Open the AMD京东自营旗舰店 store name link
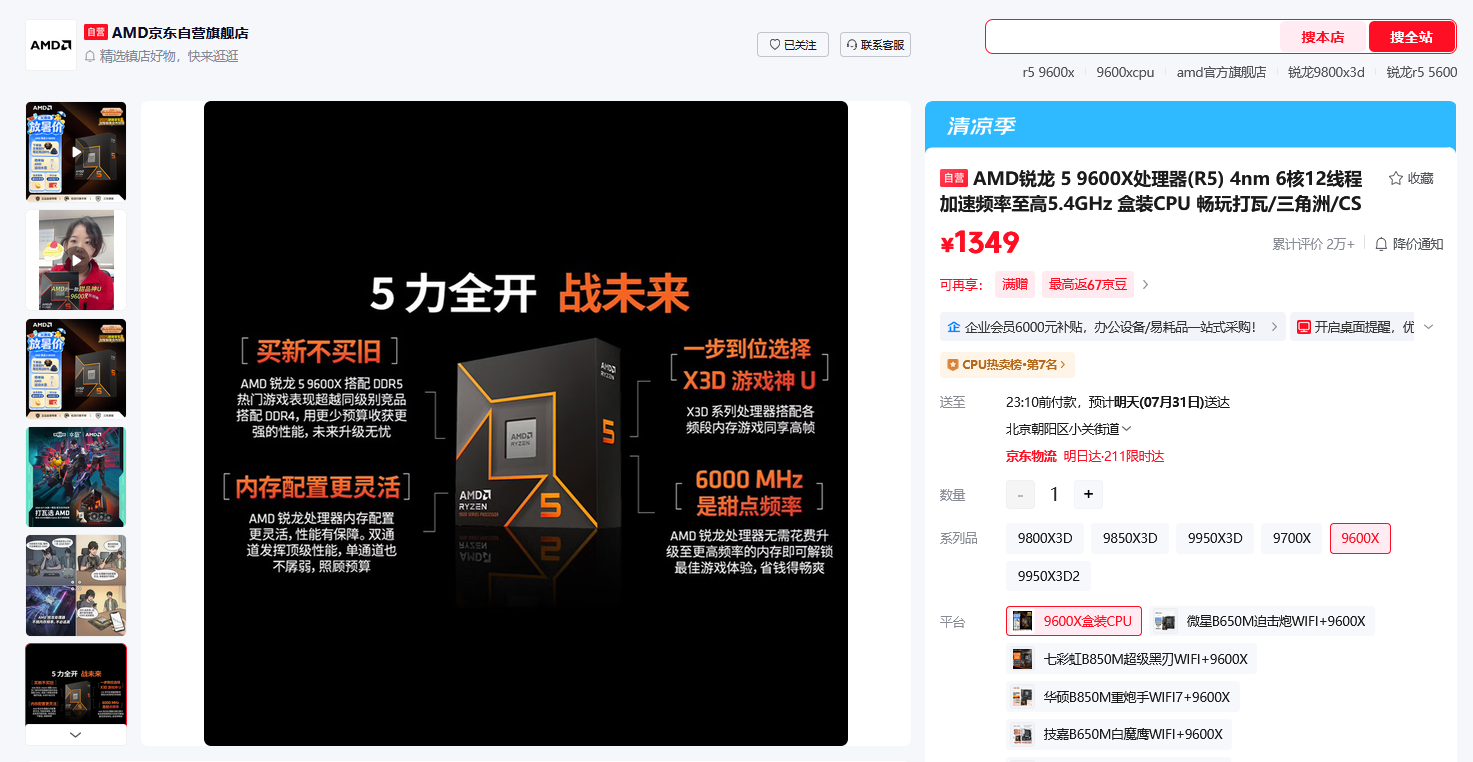The image size is (1473, 762). (x=180, y=33)
